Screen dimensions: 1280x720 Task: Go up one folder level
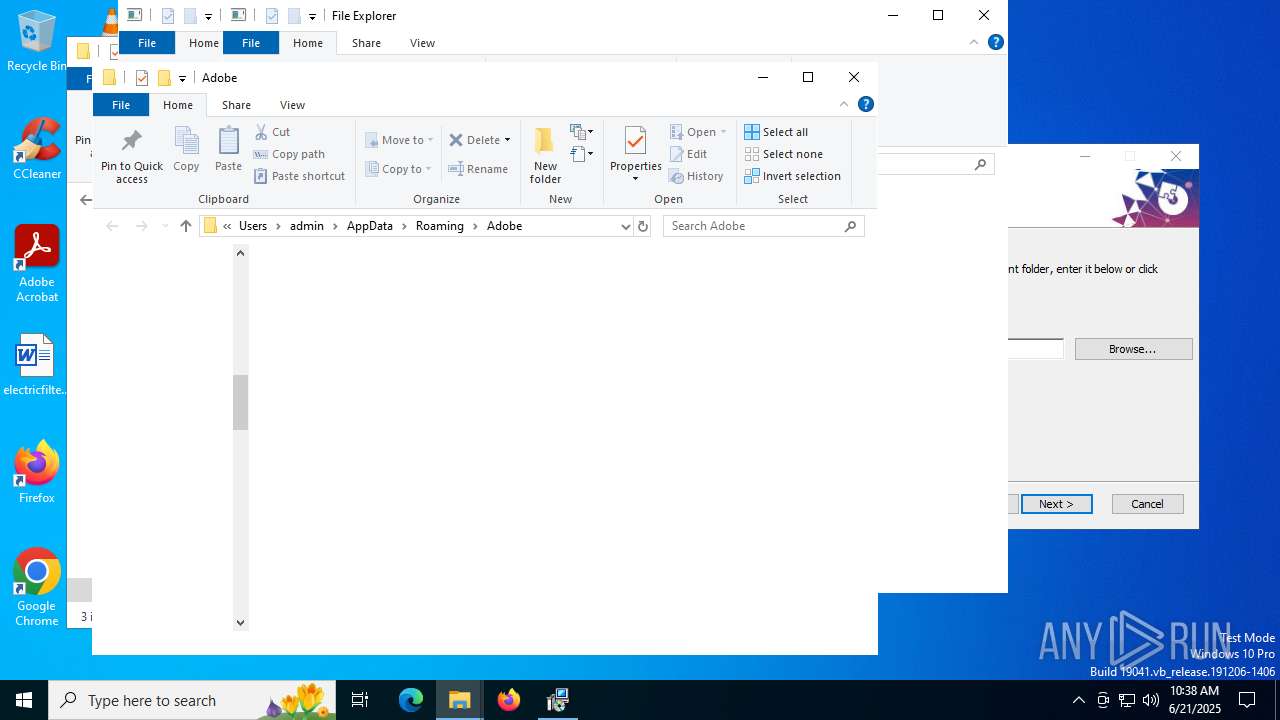(x=185, y=226)
